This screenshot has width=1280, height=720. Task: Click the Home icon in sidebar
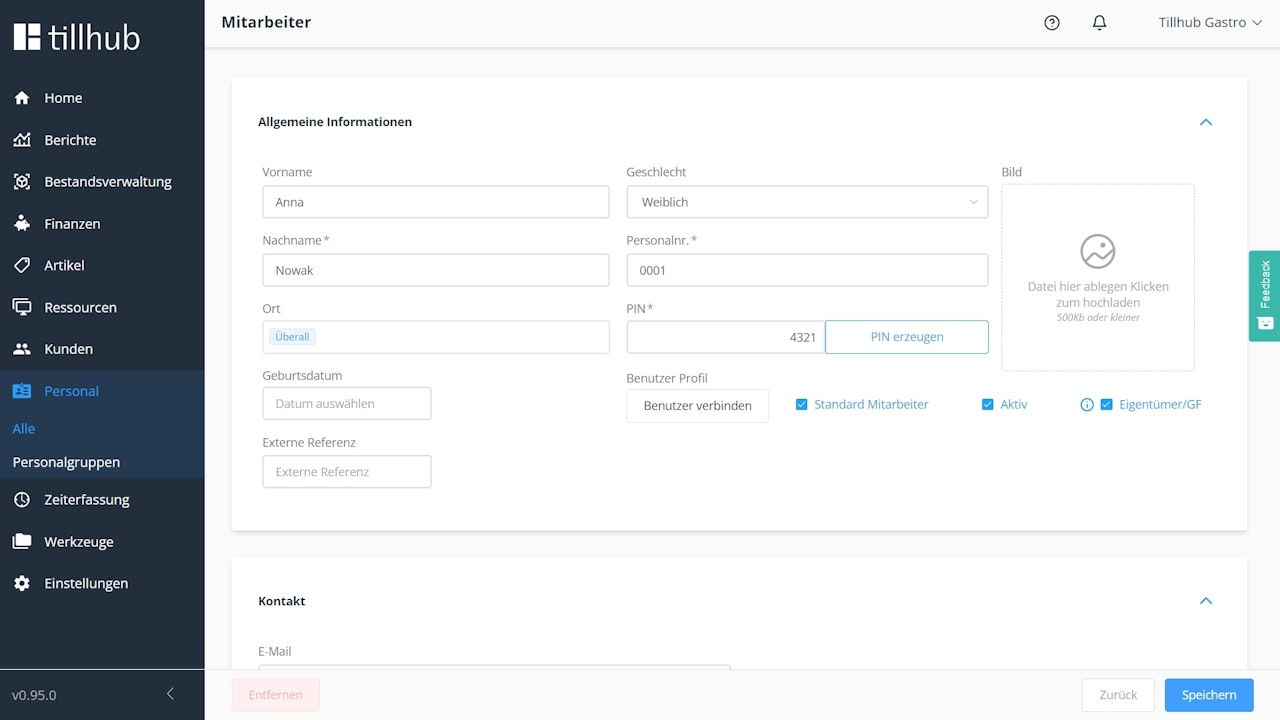[22, 98]
